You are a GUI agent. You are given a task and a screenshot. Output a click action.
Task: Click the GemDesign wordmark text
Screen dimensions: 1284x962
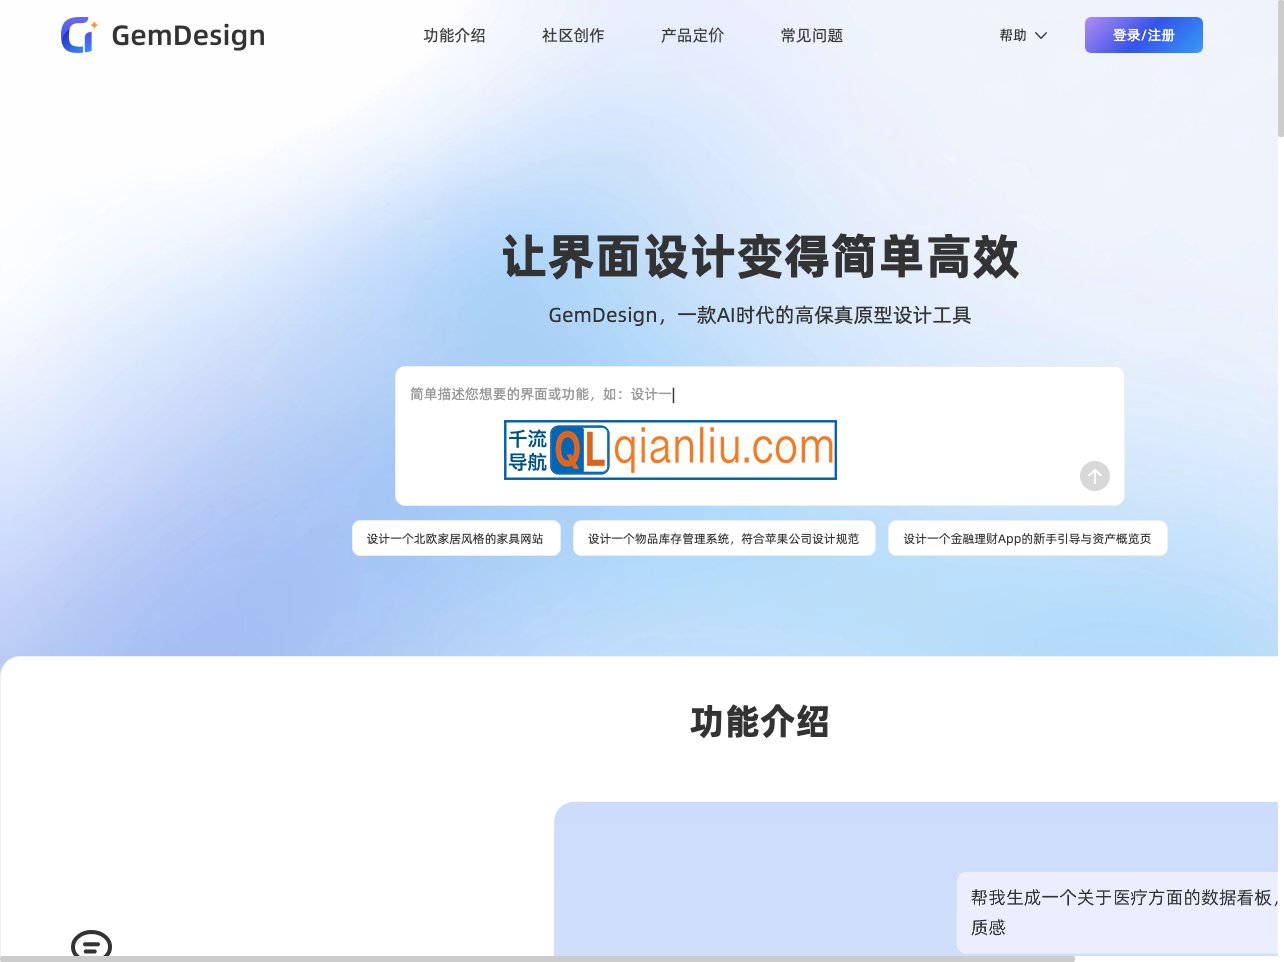(187, 35)
